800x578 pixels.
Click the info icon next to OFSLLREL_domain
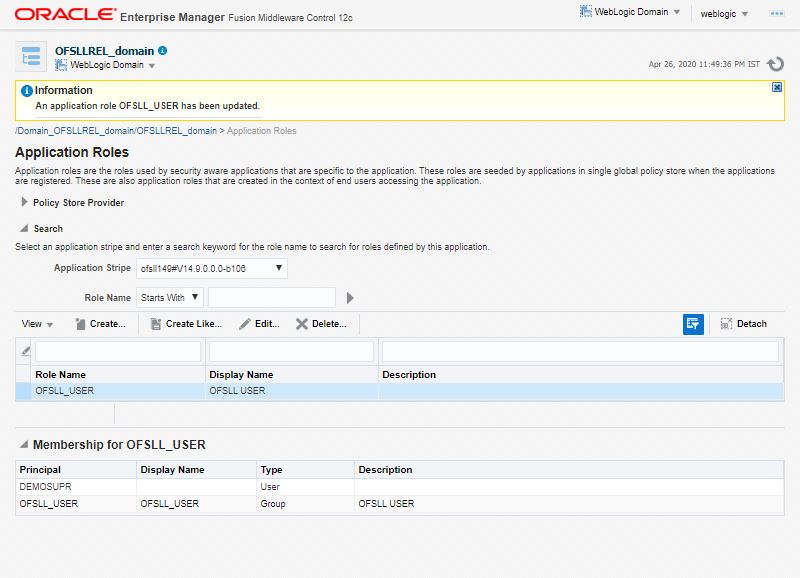(x=162, y=51)
